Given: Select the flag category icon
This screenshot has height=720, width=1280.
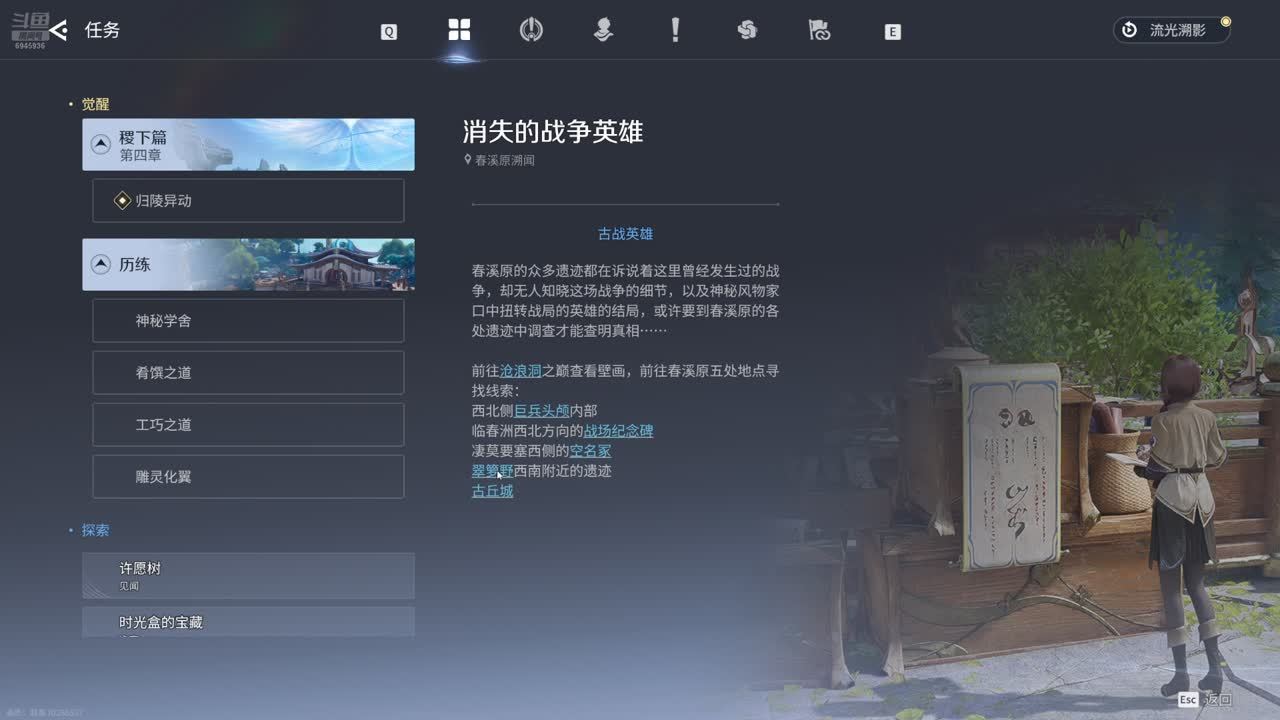Looking at the screenshot, I should [819, 30].
